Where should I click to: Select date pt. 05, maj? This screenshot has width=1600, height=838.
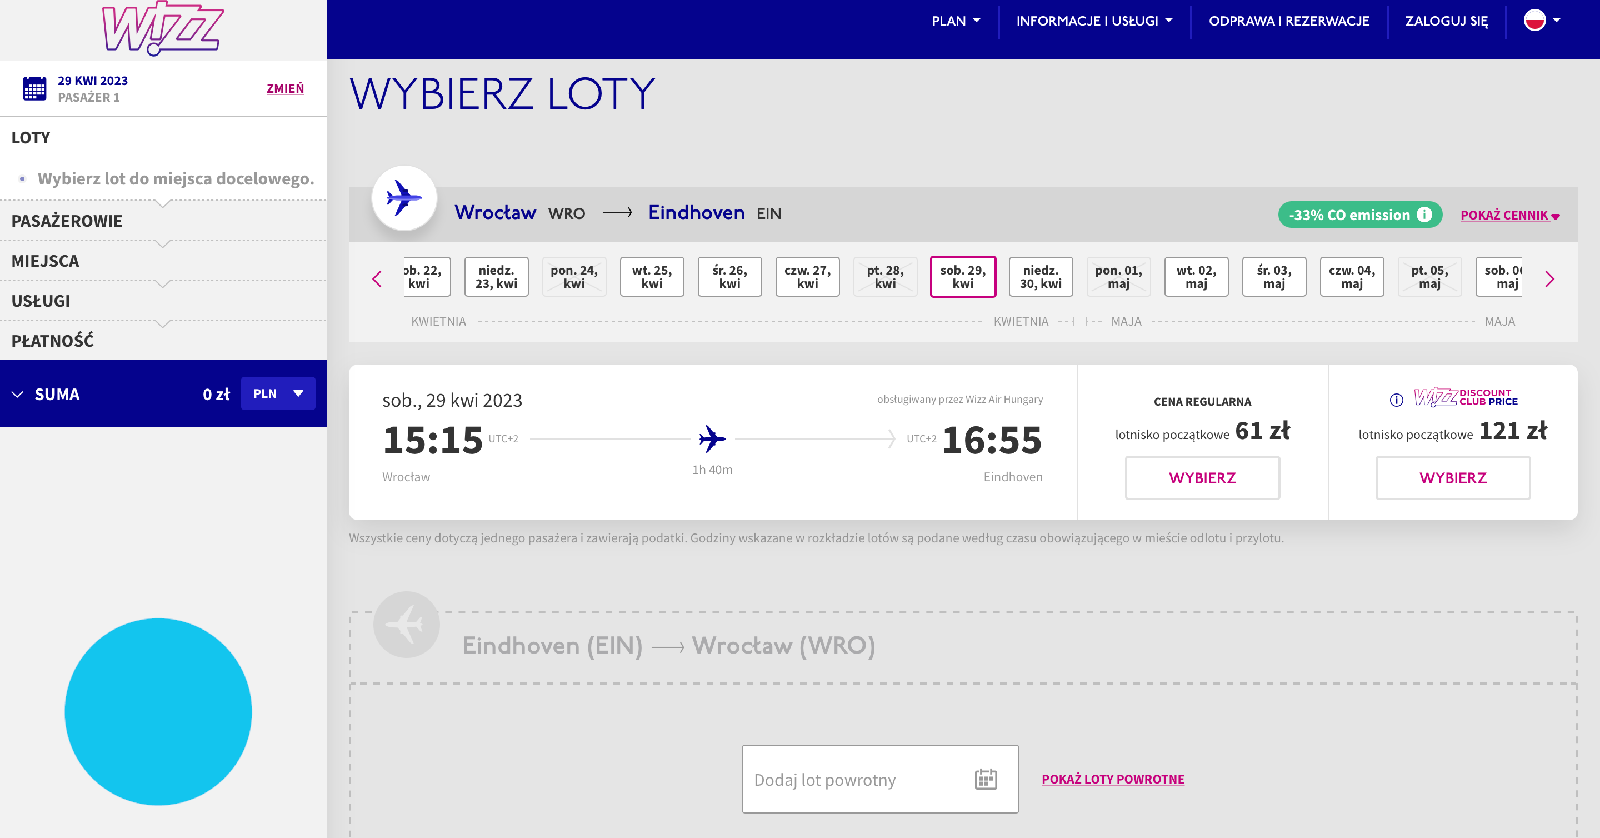1430,277
